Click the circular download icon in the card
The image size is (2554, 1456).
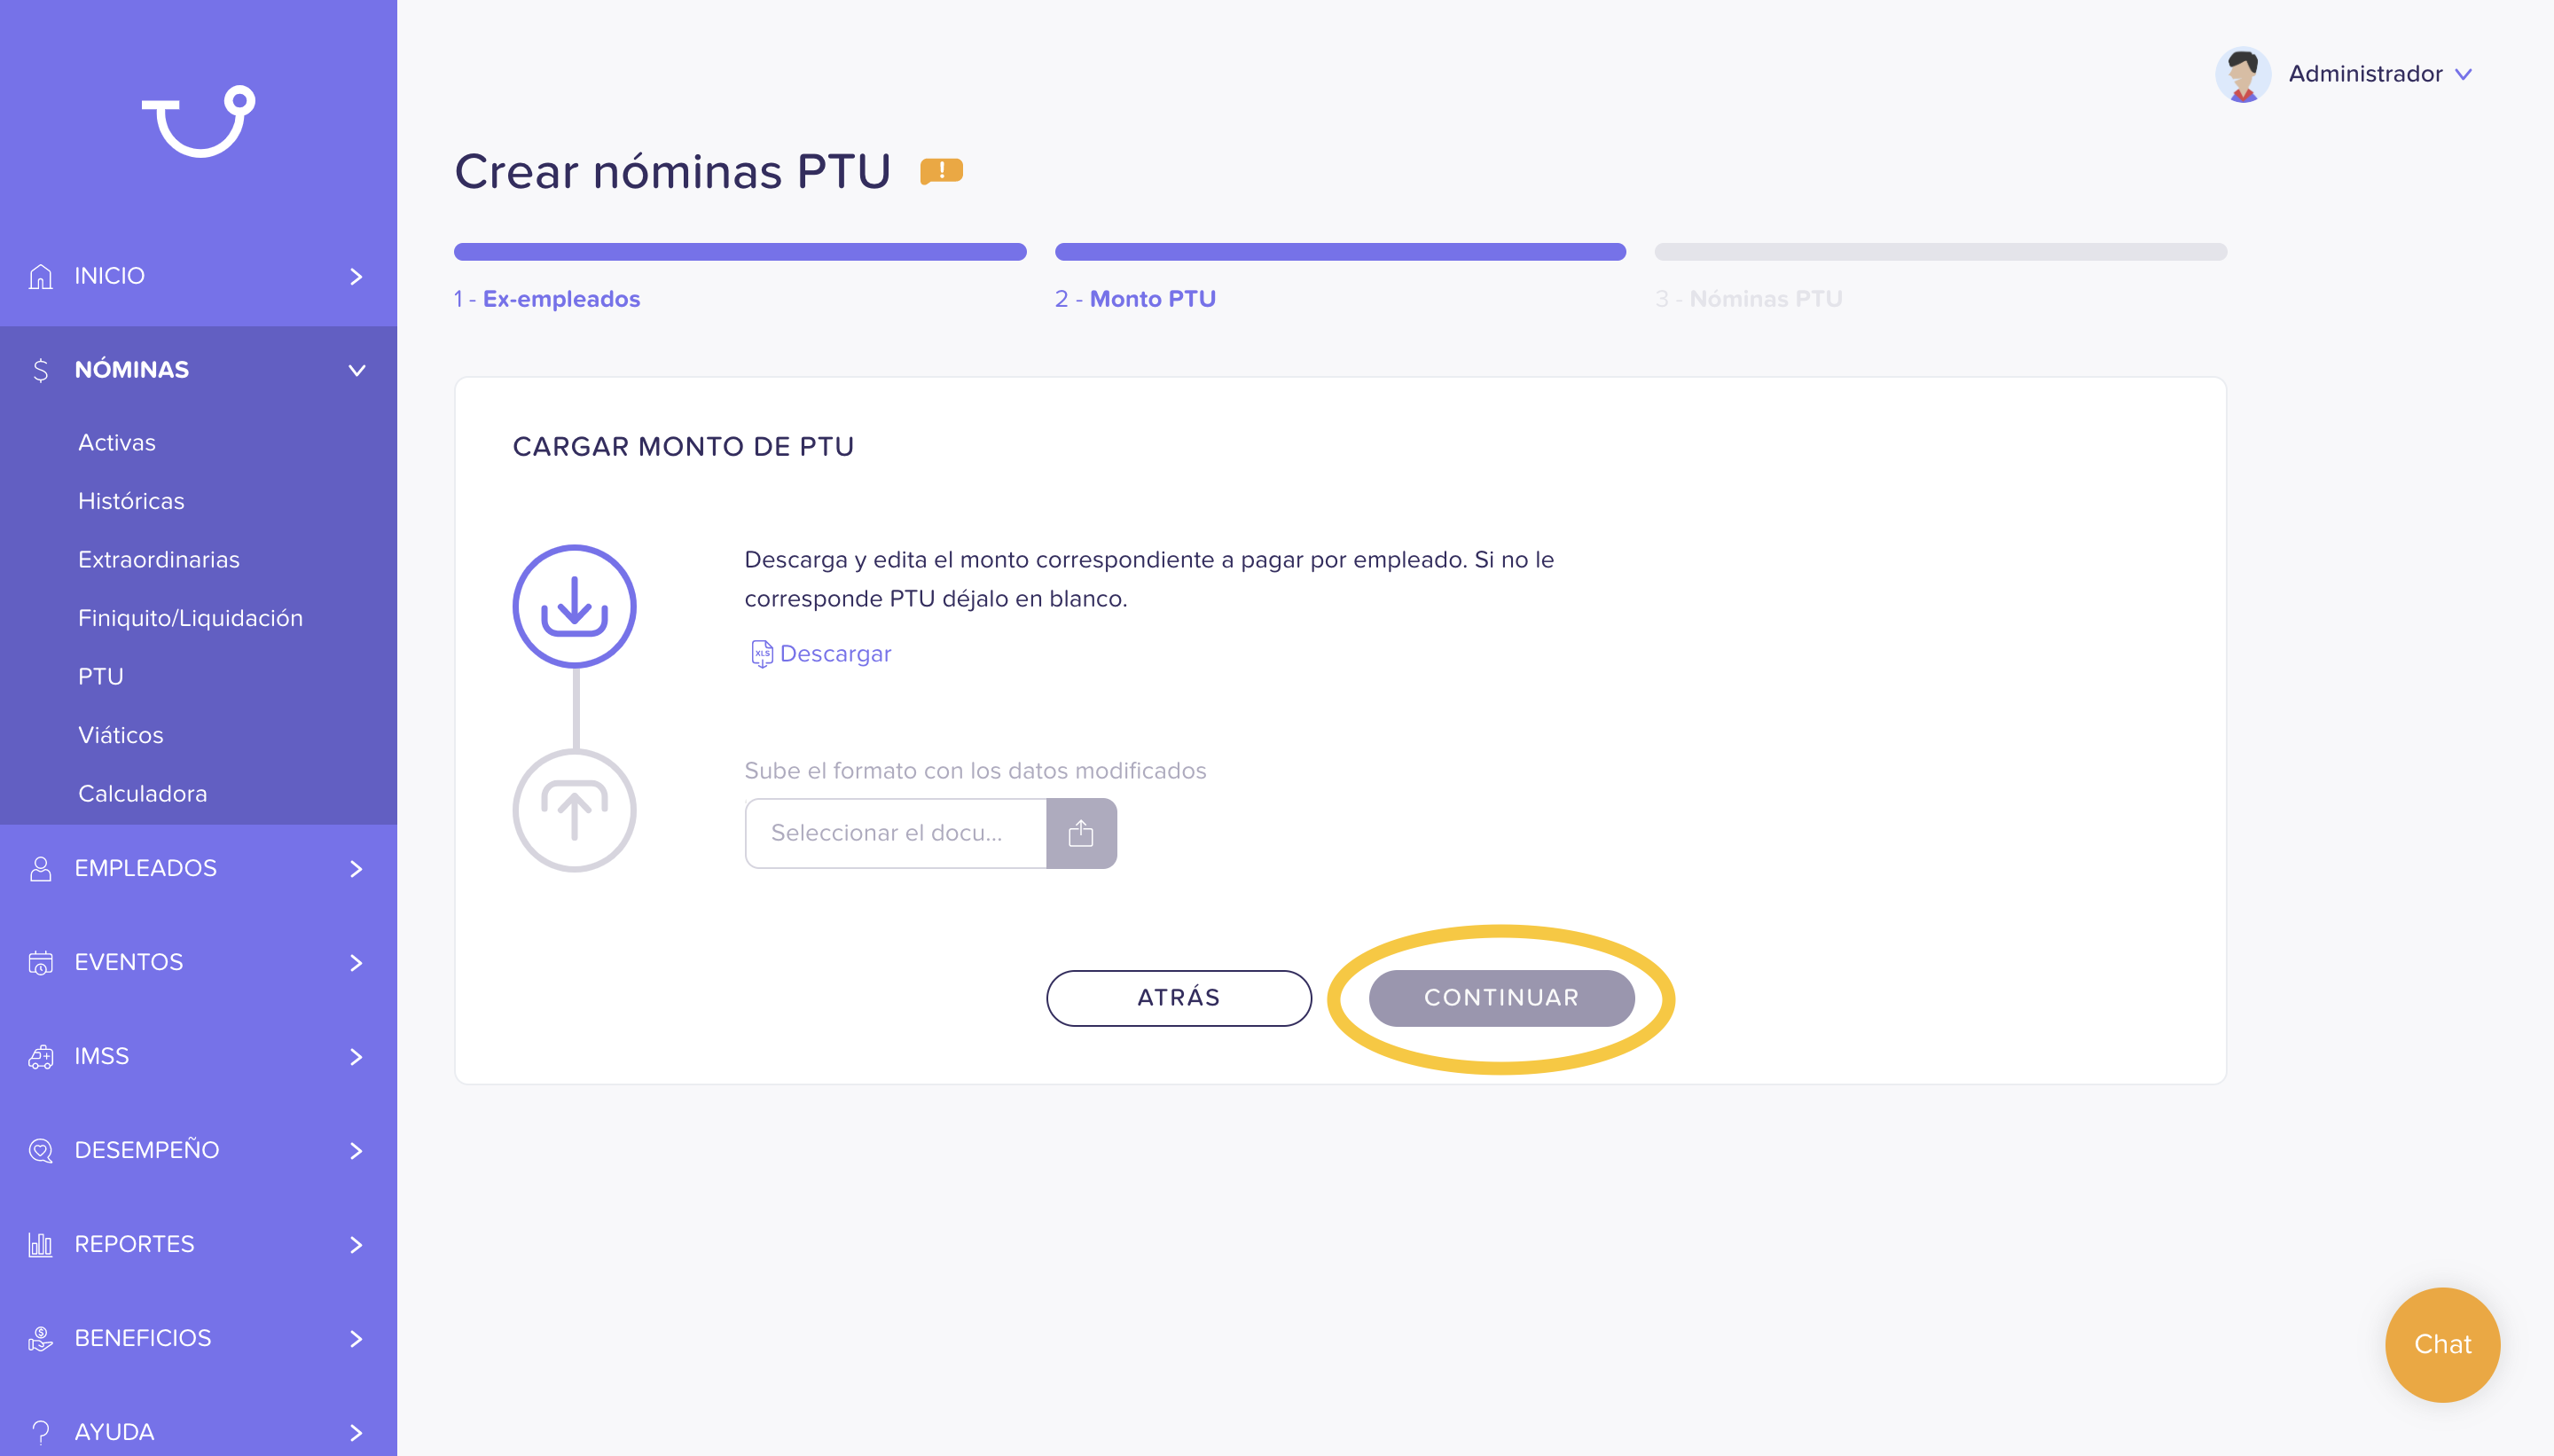(575, 606)
